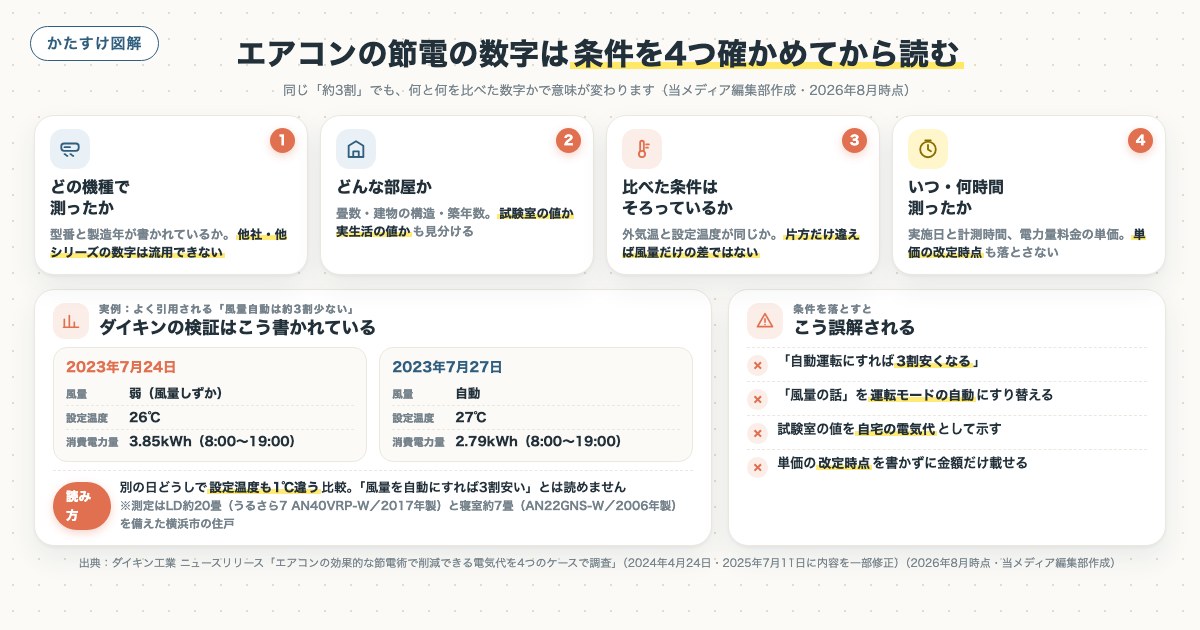1200x630 pixels.
Task: Click the text 外気温と設定温度が同じか
Action: 700,235
